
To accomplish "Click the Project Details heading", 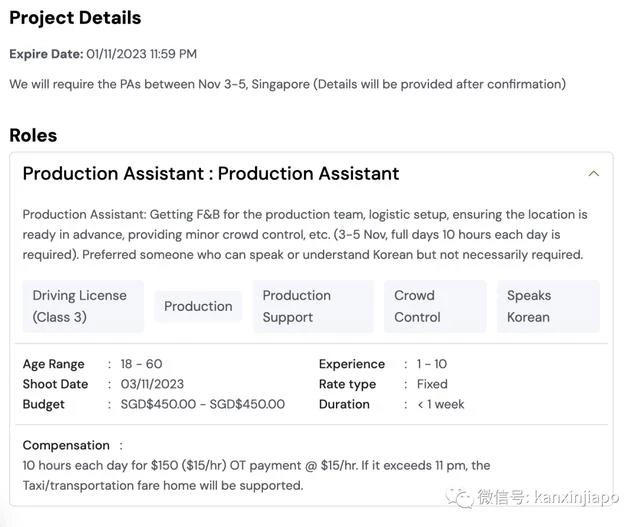I will (75, 18).
